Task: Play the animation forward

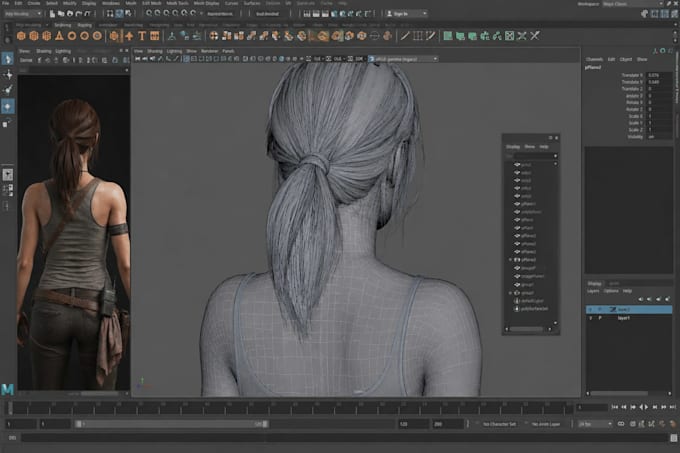Action: coord(647,407)
